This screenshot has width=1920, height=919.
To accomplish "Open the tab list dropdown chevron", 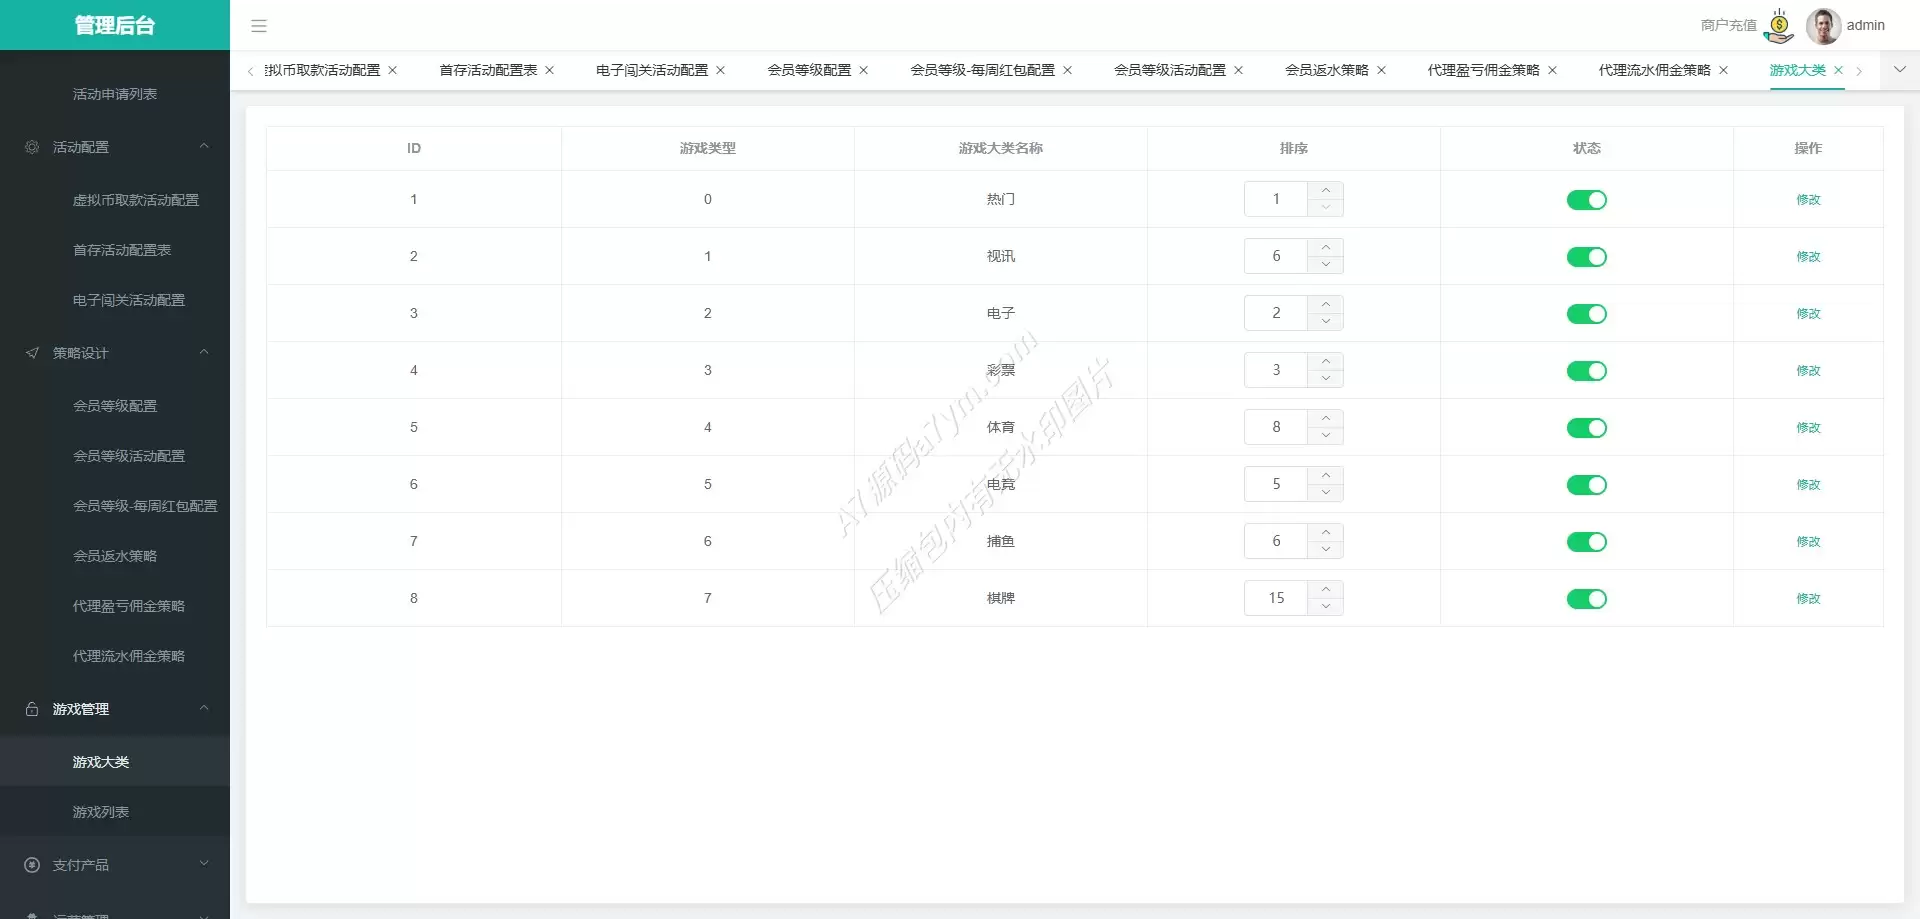I will [1900, 70].
